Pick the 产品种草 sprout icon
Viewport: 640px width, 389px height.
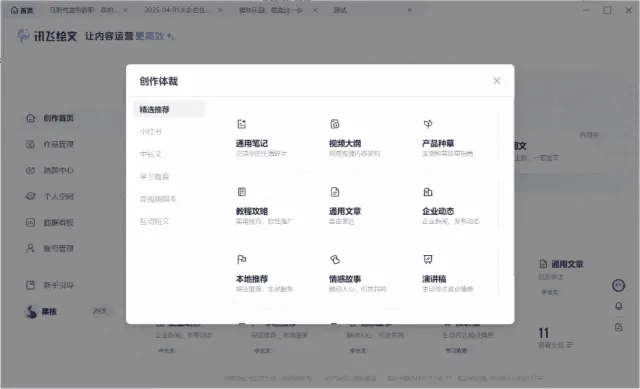(x=428, y=124)
